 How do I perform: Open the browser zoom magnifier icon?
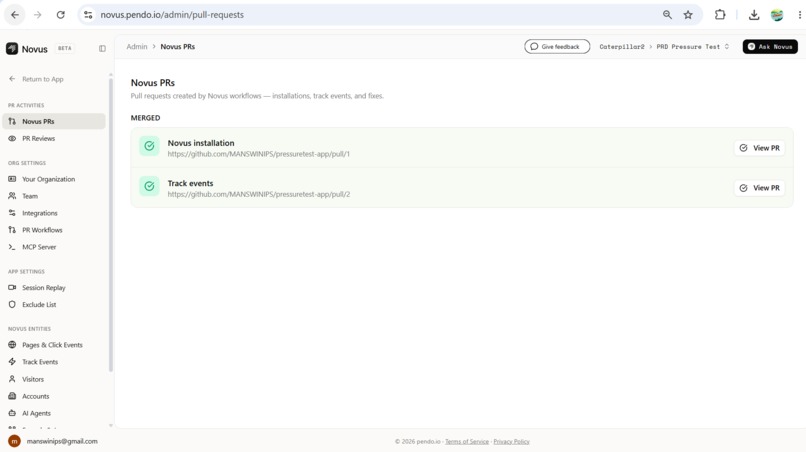[667, 15]
